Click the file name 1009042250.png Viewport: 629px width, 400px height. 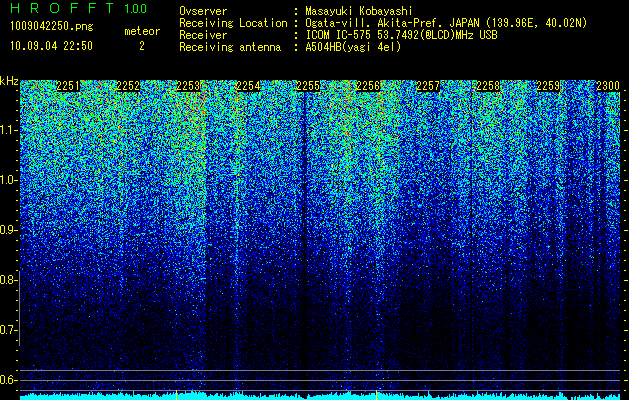(x=52, y=27)
